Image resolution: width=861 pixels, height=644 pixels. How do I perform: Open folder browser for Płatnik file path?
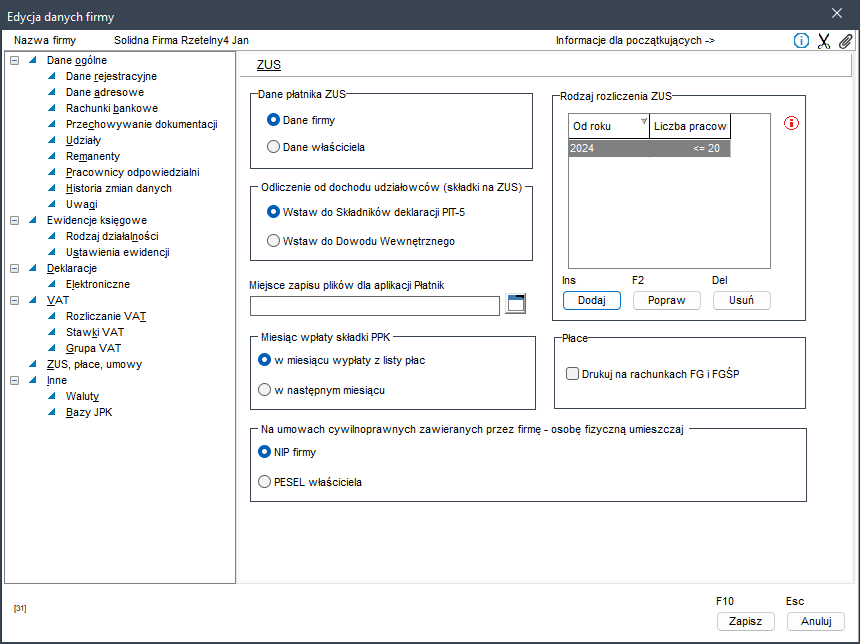(515, 305)
